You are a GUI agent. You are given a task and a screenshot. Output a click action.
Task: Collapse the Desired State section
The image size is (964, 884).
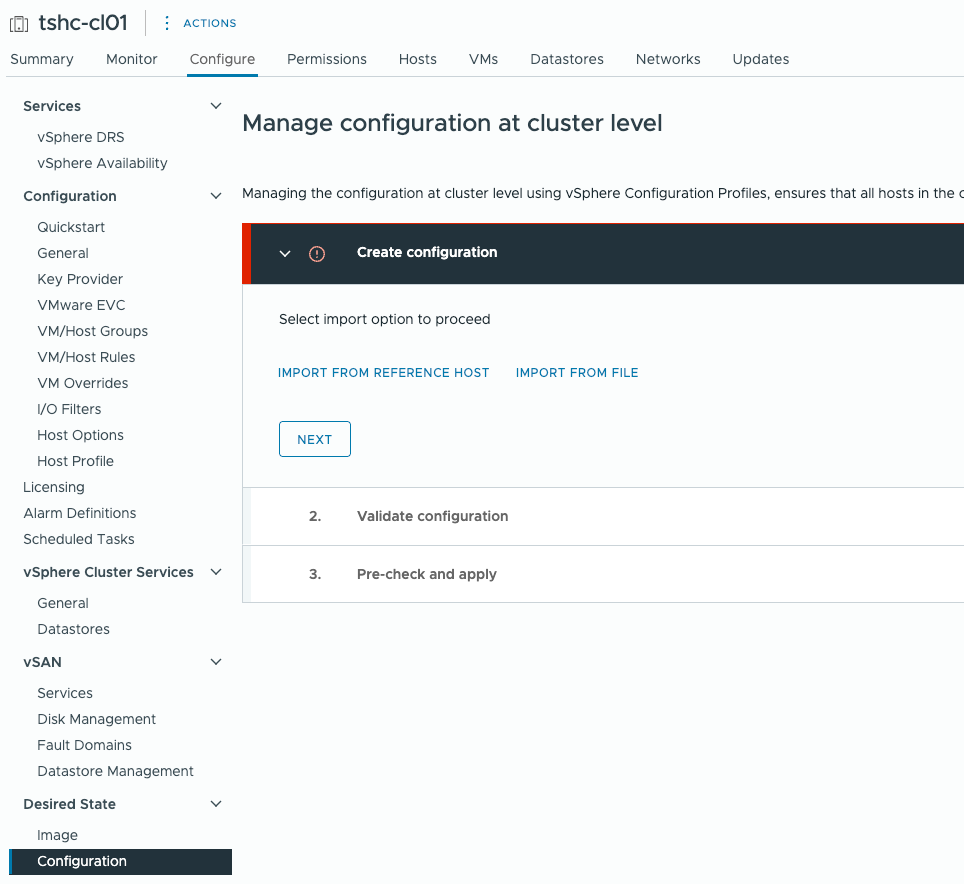(215, 804)
